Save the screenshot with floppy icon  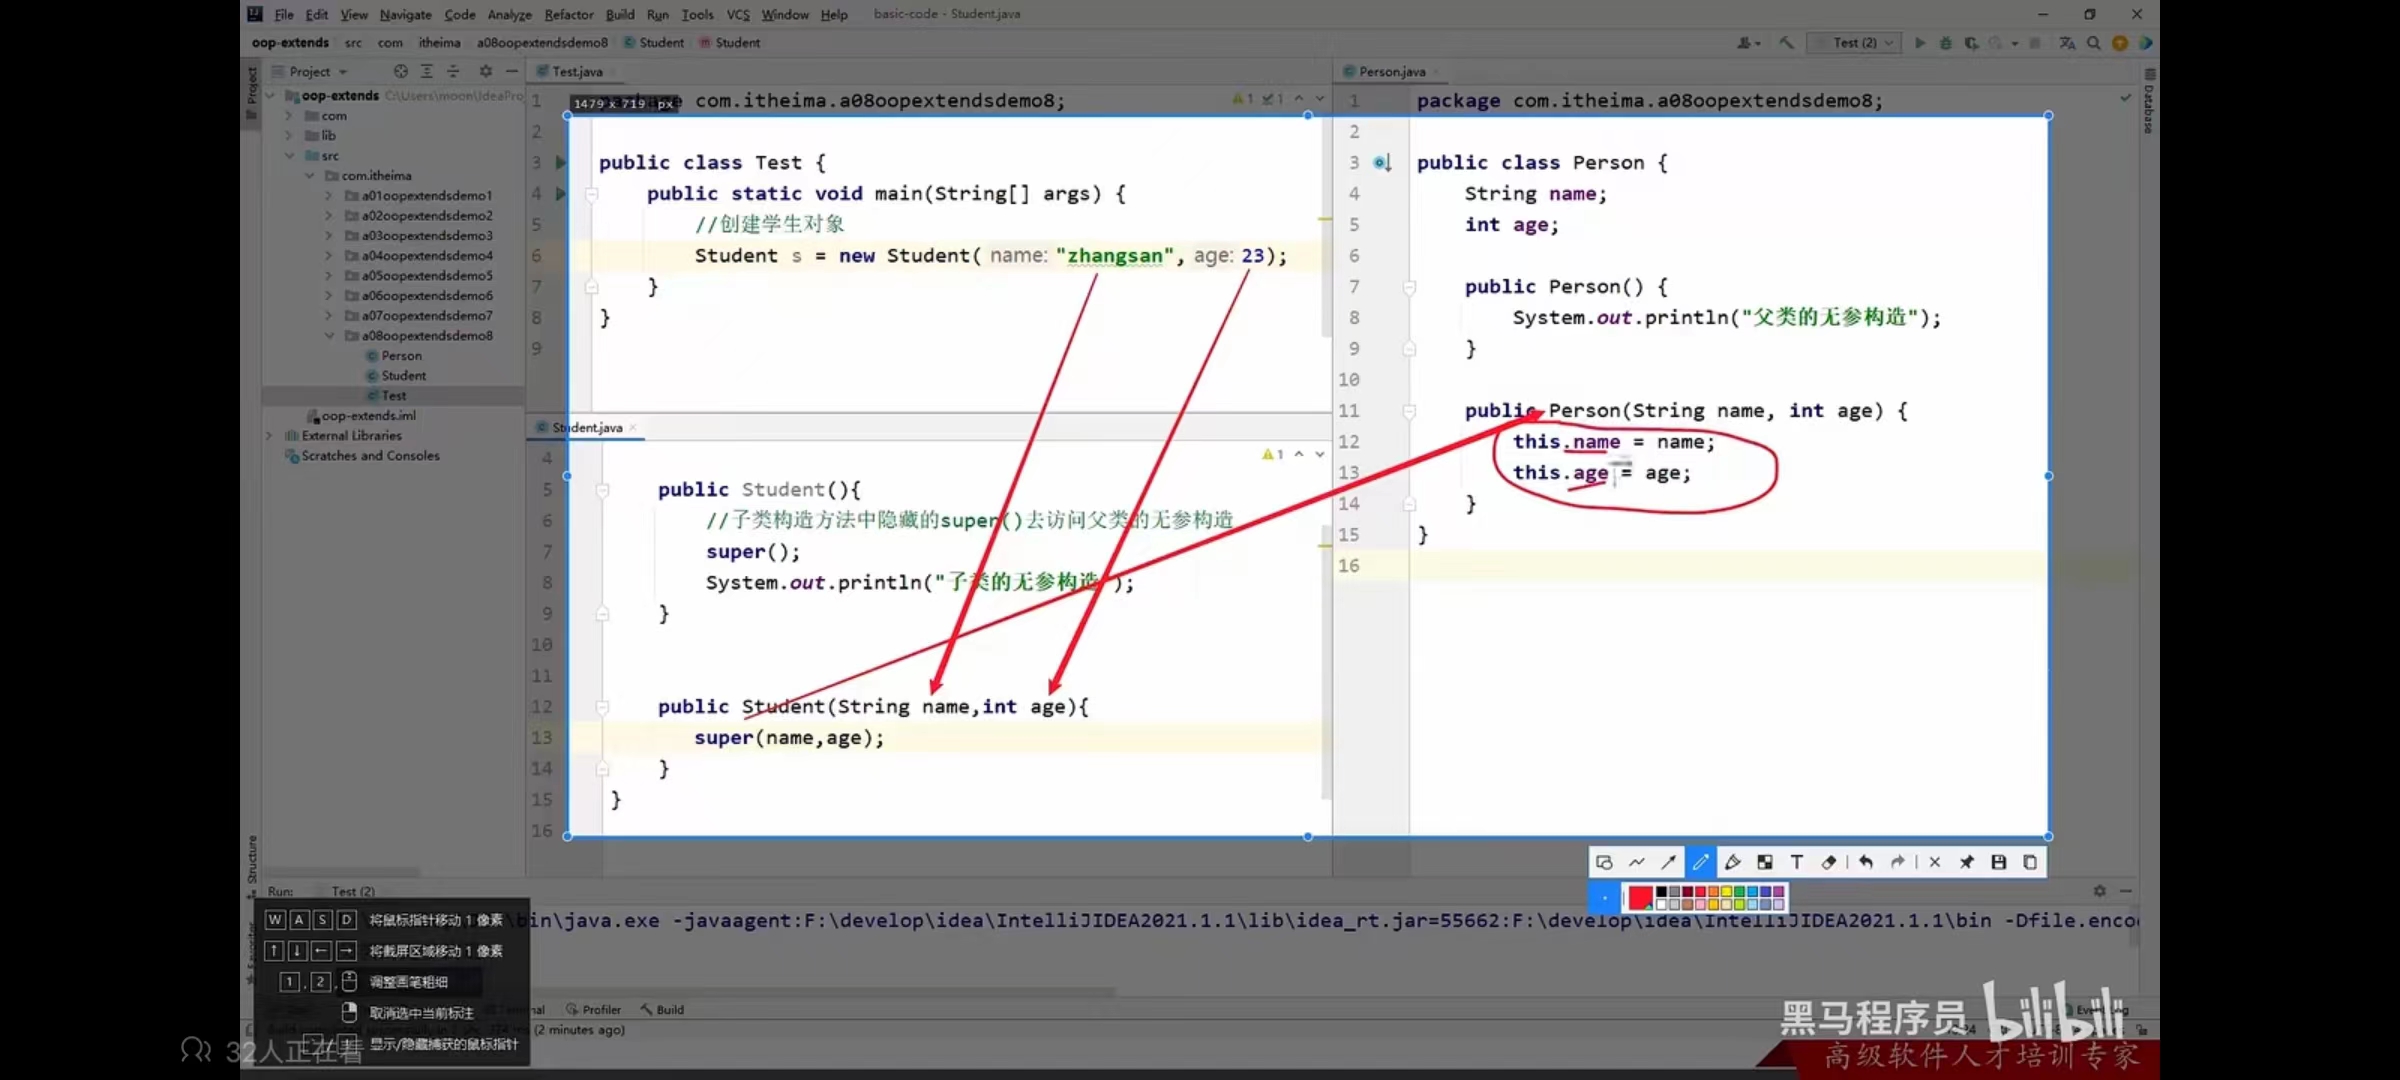point(1998,862)
